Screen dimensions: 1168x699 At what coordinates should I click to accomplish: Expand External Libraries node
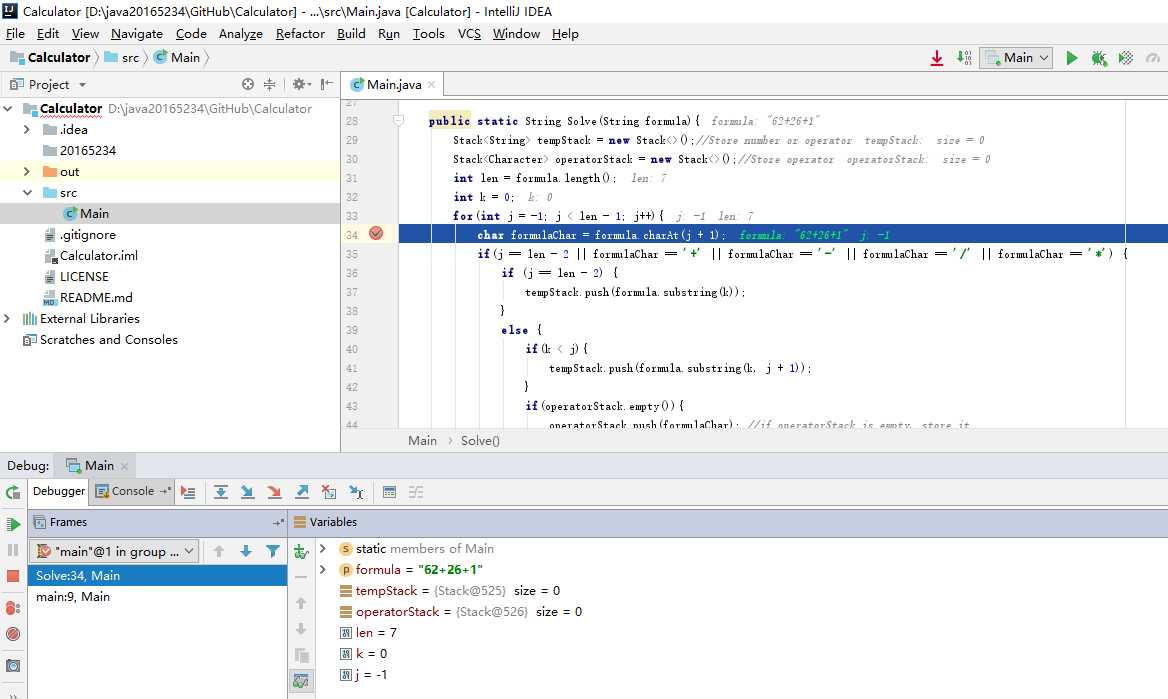pyautogui.click(x=7, y=318)
